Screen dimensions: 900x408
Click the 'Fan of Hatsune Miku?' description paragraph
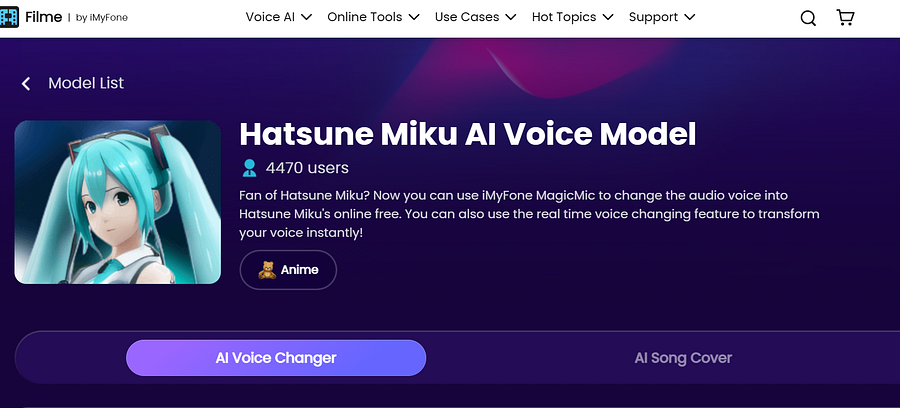[x=529, y=215]
